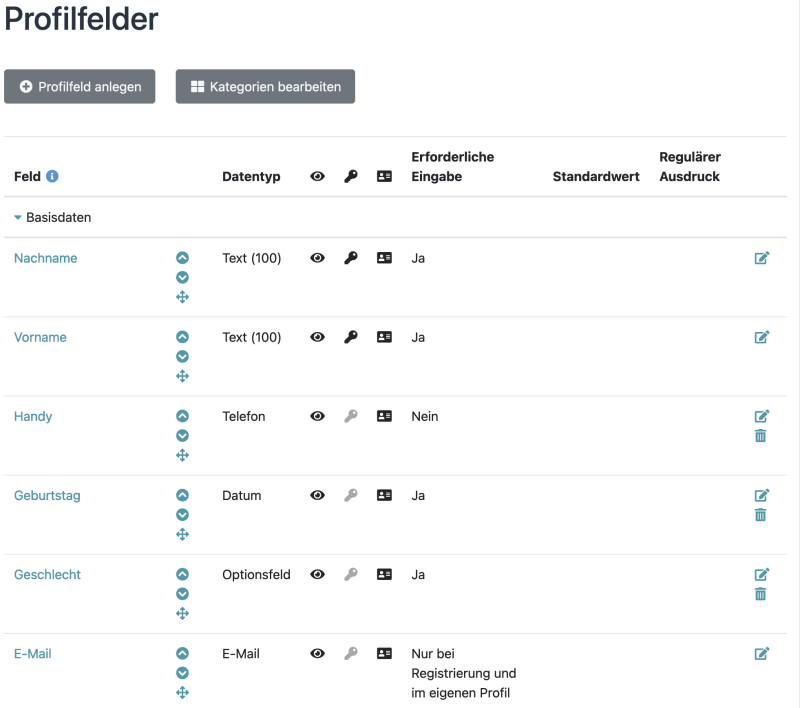The image size is (800, 708).
Task: Move Geburtstag down with the arrow icon
Action: tap(183, 514)
